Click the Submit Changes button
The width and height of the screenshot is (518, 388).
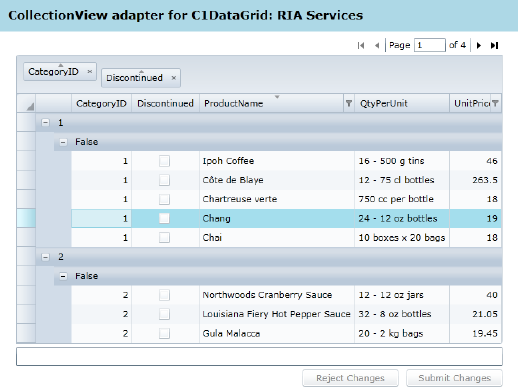tap(454, 378)
